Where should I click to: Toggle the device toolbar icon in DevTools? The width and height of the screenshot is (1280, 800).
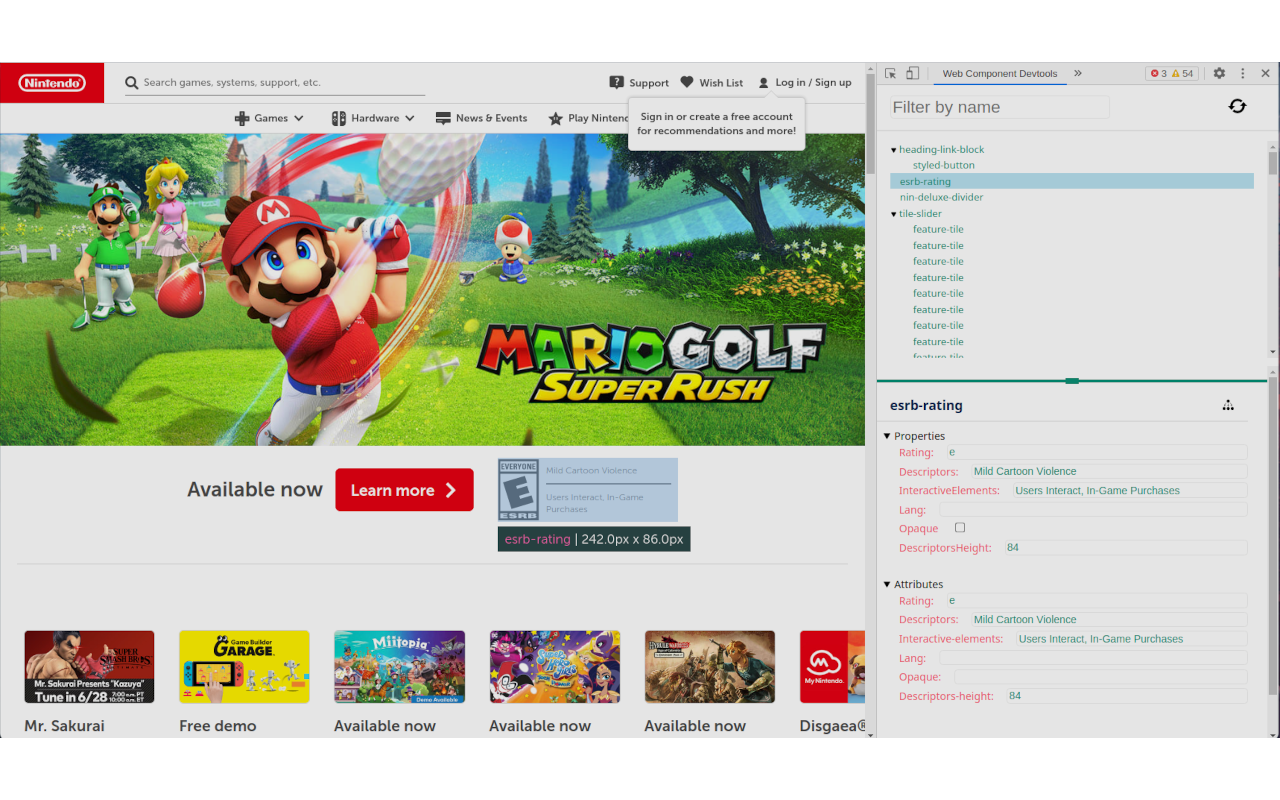(911, 73)
